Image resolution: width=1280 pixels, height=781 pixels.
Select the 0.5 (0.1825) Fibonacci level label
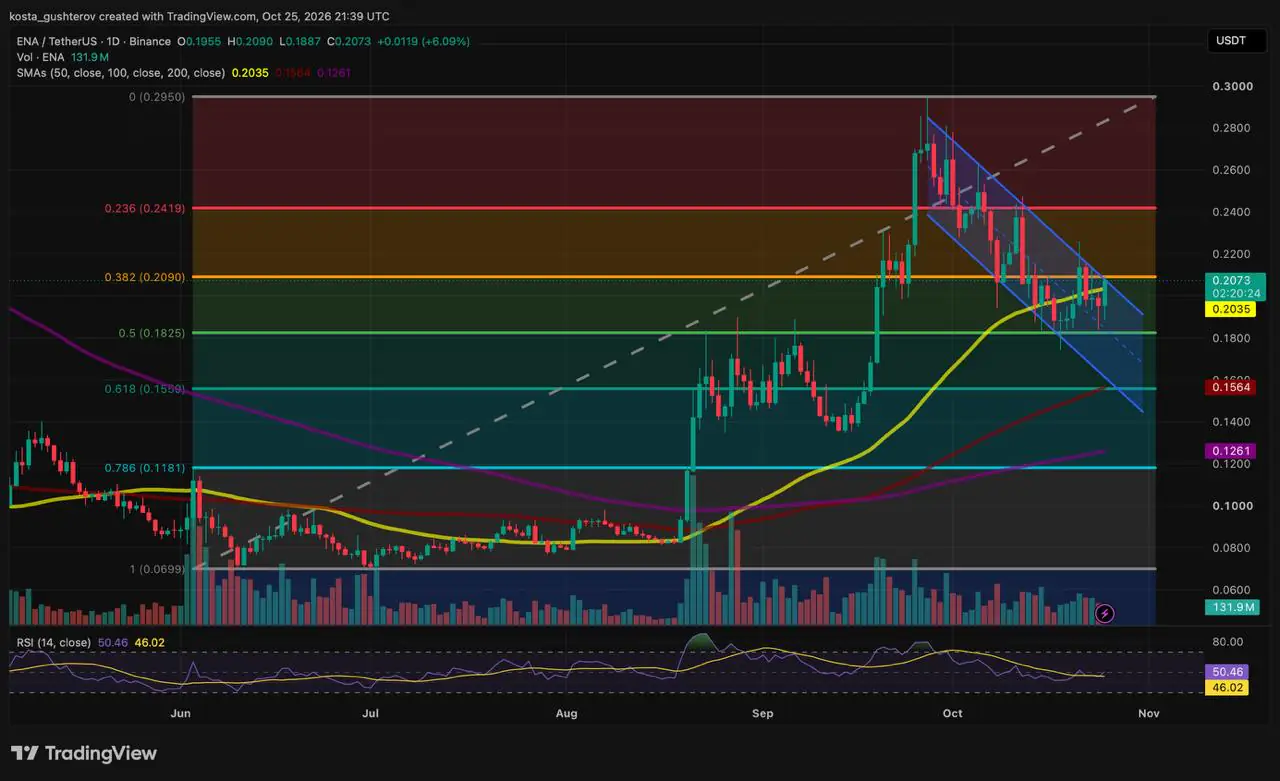click(x=152, y=333)
